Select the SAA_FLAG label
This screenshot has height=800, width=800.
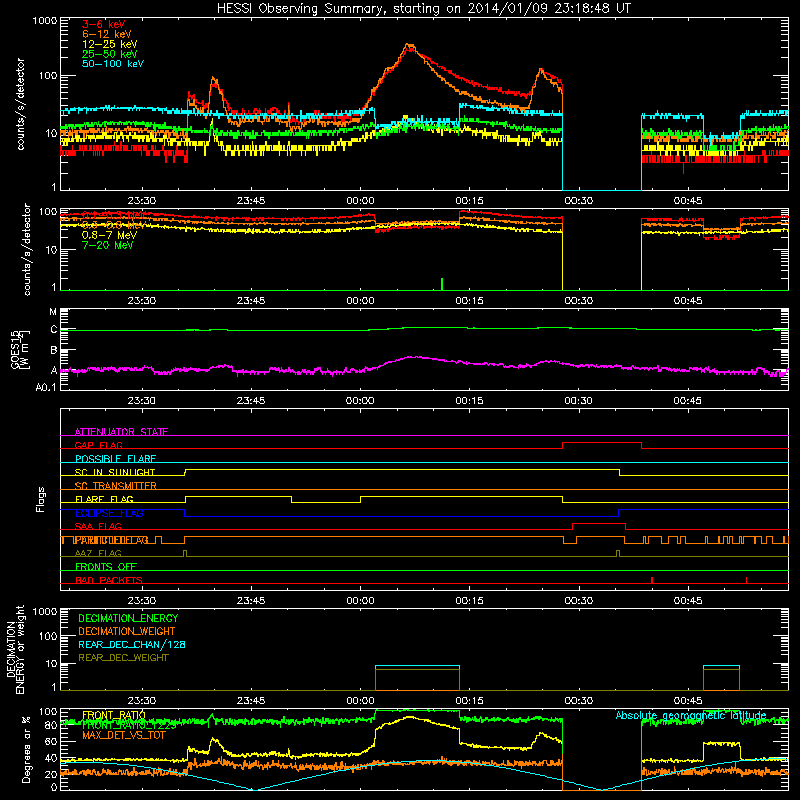[98, 526]
